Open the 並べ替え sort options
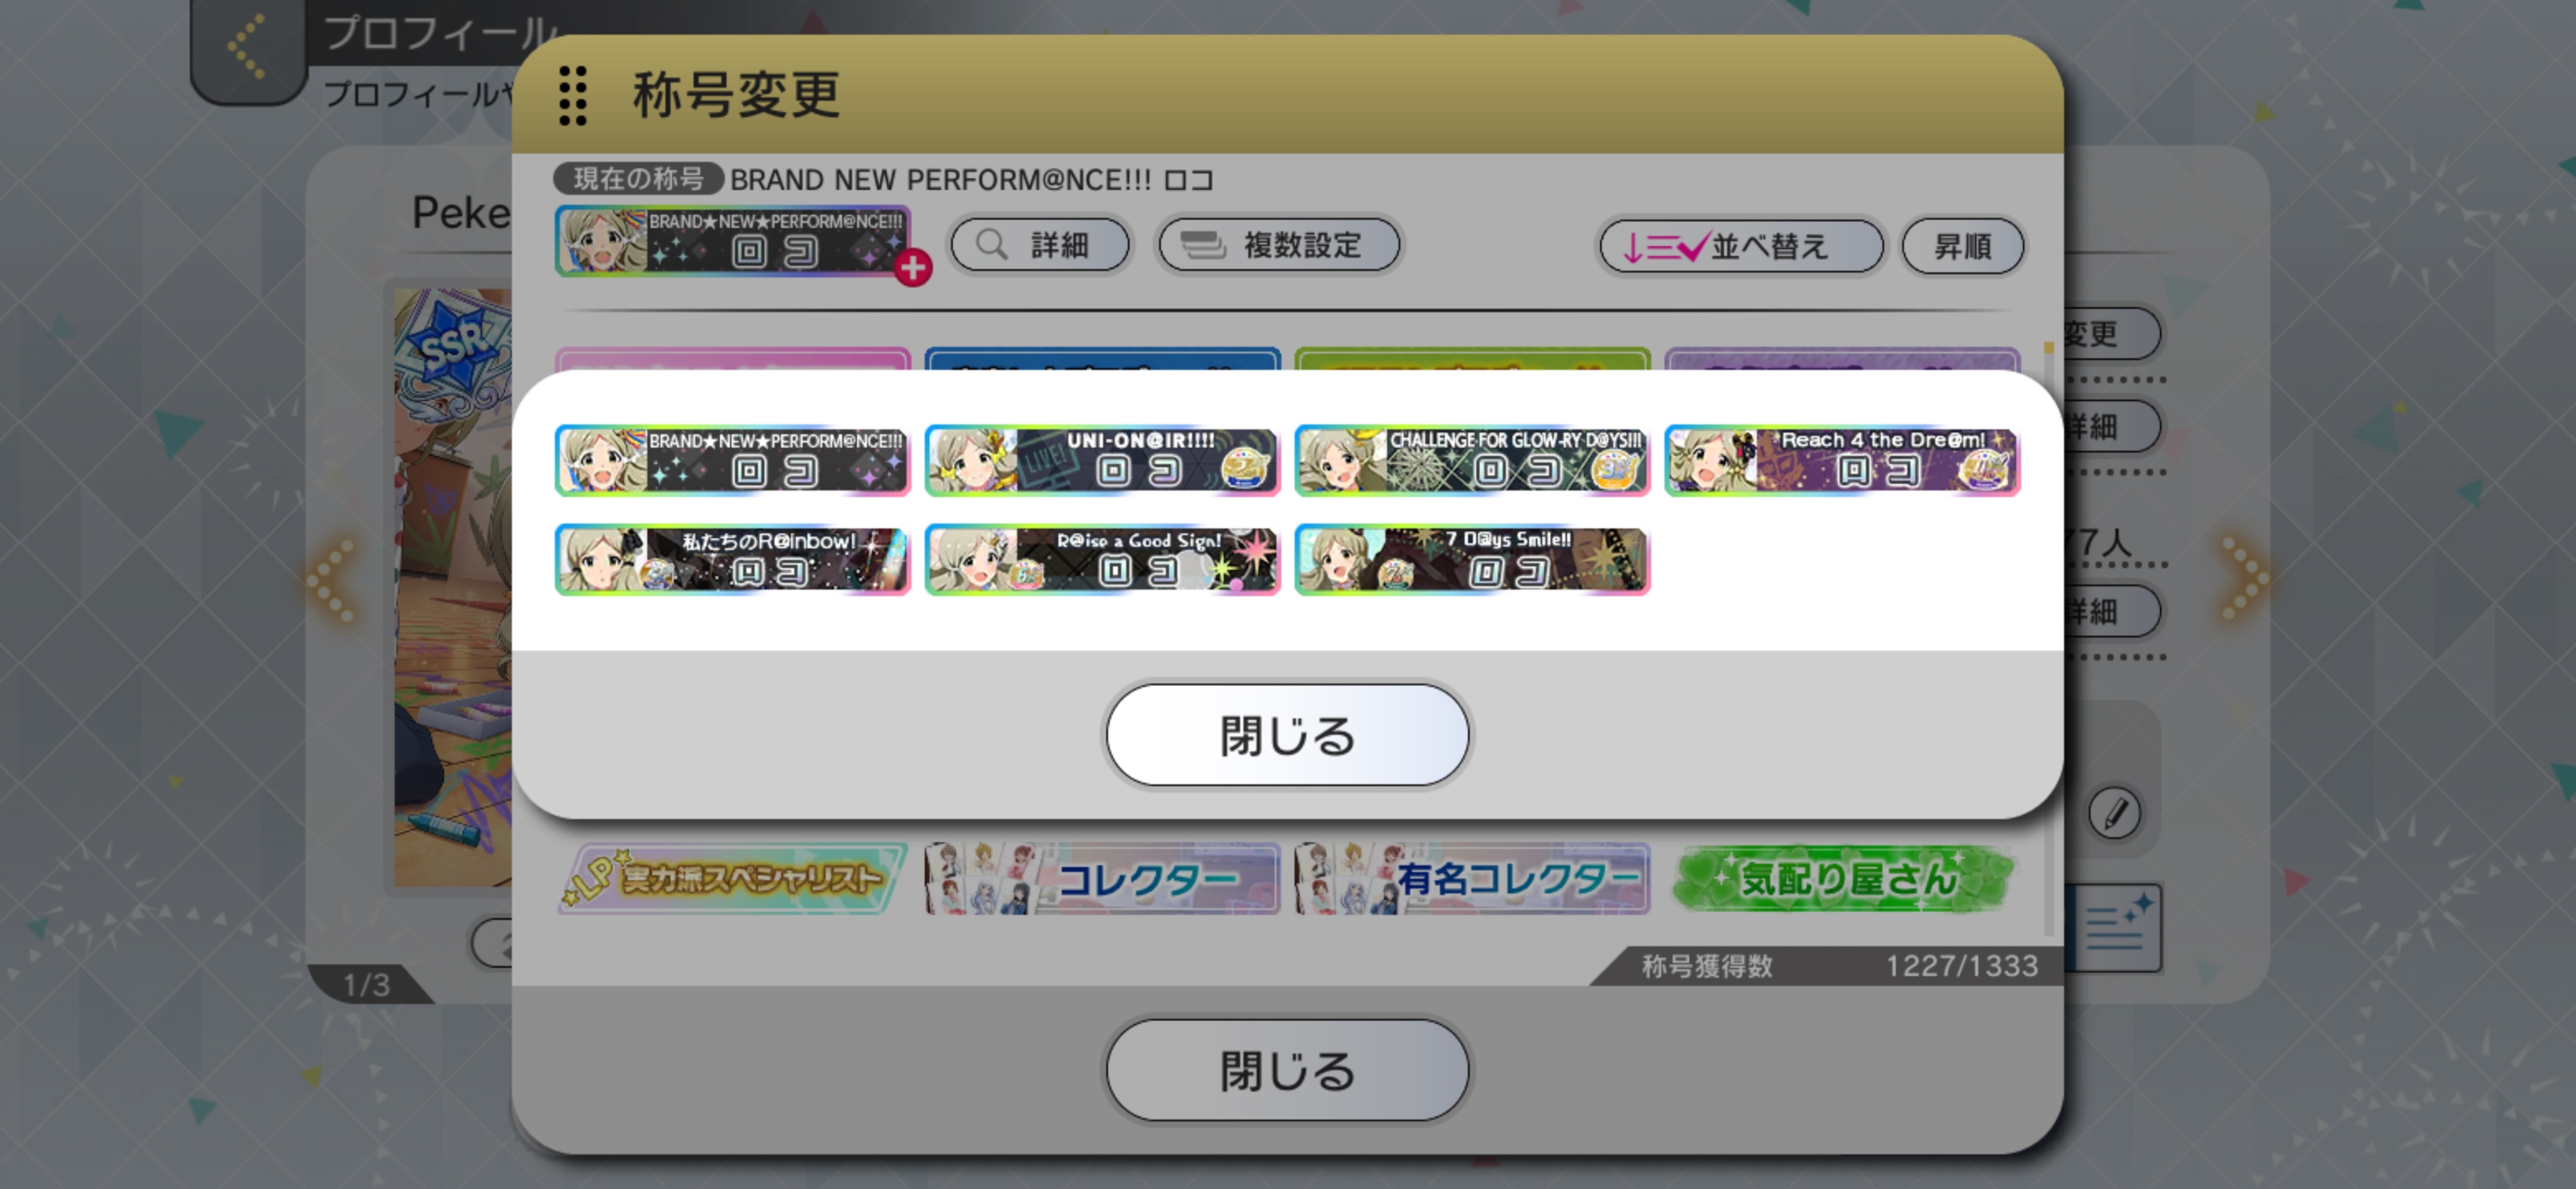This screenshot has height=1189, width=2576. click(x=1741, y=246)
